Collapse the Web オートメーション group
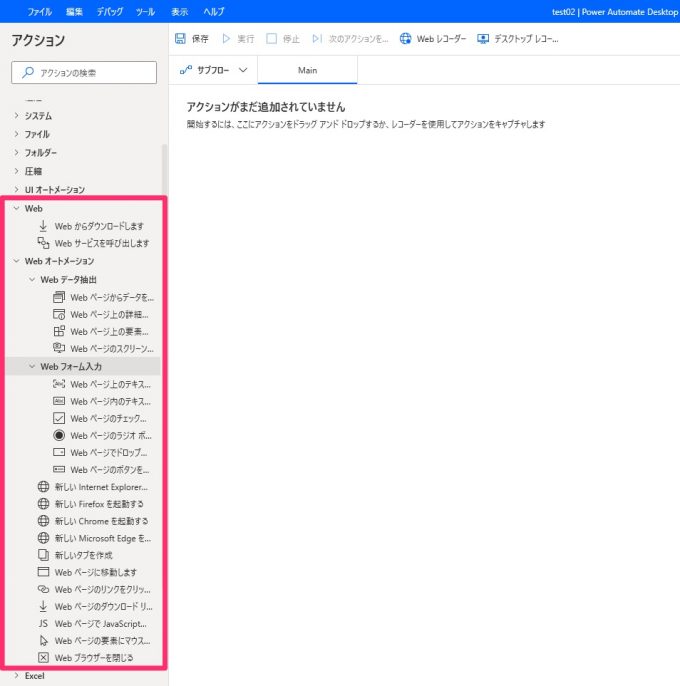Image resolution: width=680 pixels, height=686 pixels. pos(17,261)
